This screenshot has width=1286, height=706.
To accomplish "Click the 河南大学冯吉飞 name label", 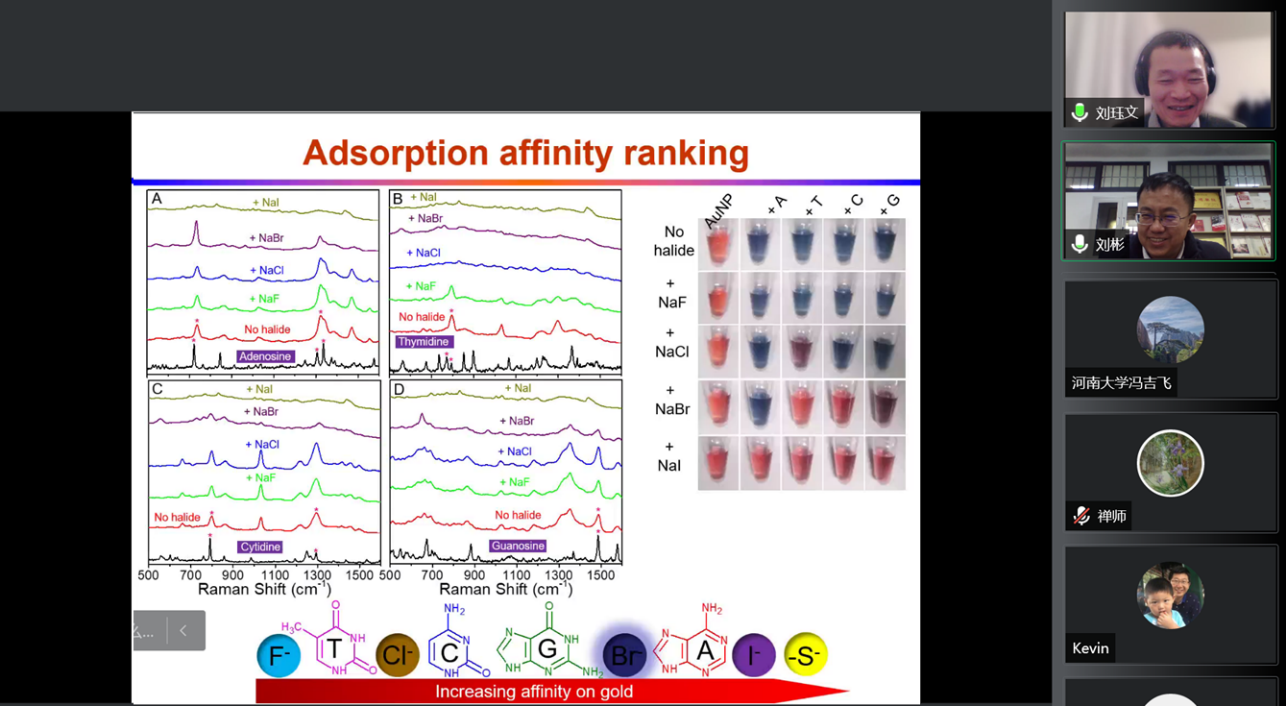I will 1121,382.
